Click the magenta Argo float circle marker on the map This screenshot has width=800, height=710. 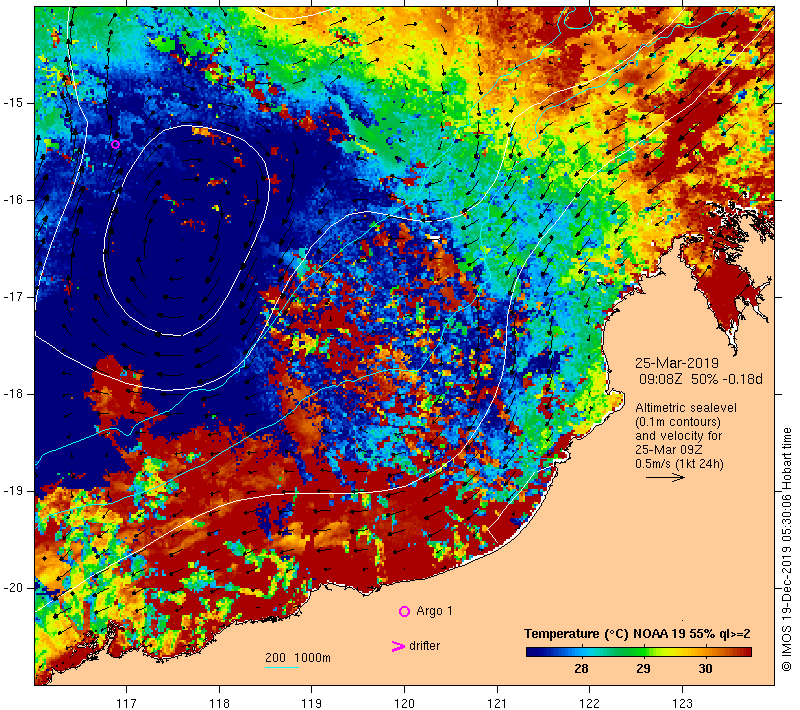click(115, 144)
